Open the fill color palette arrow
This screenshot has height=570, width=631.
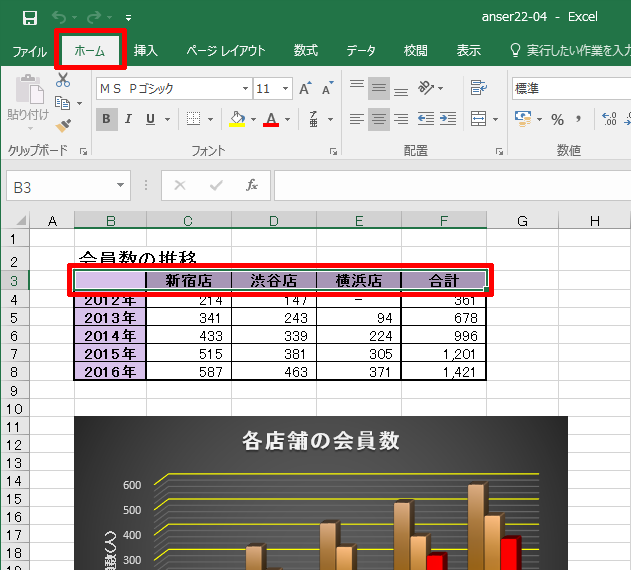253,120
